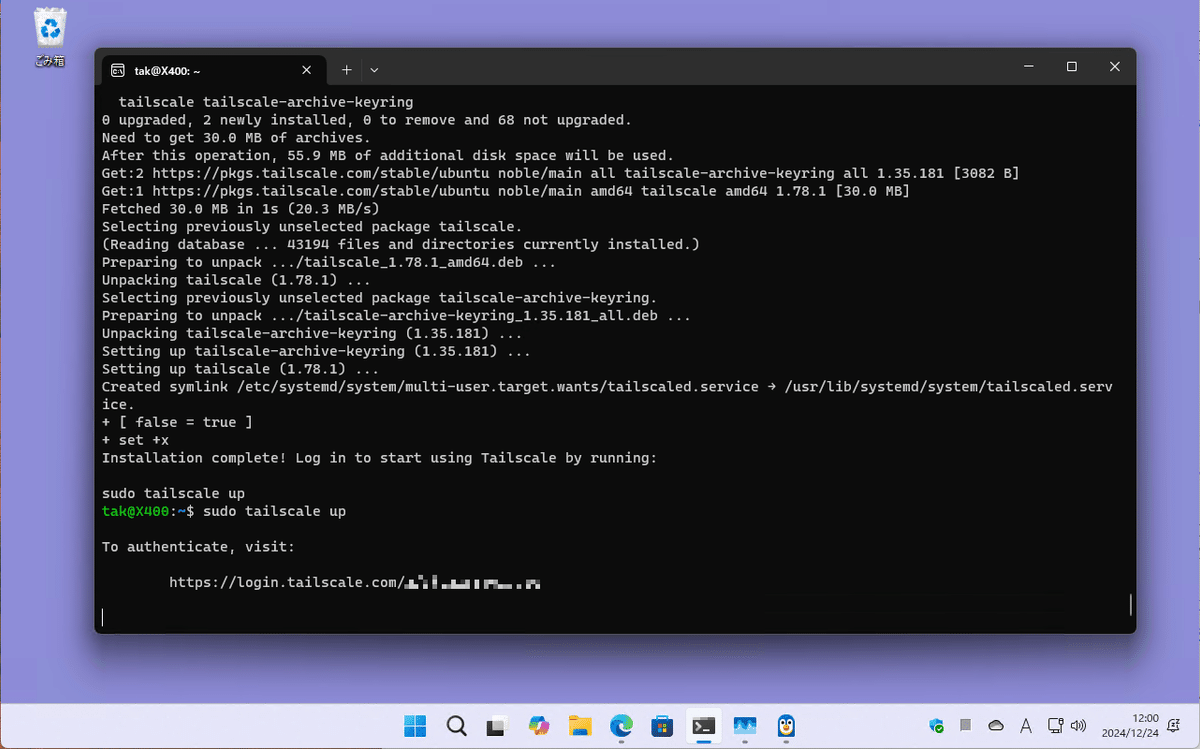Click the terminal icon in the tab title

click(x=118, y=70)
